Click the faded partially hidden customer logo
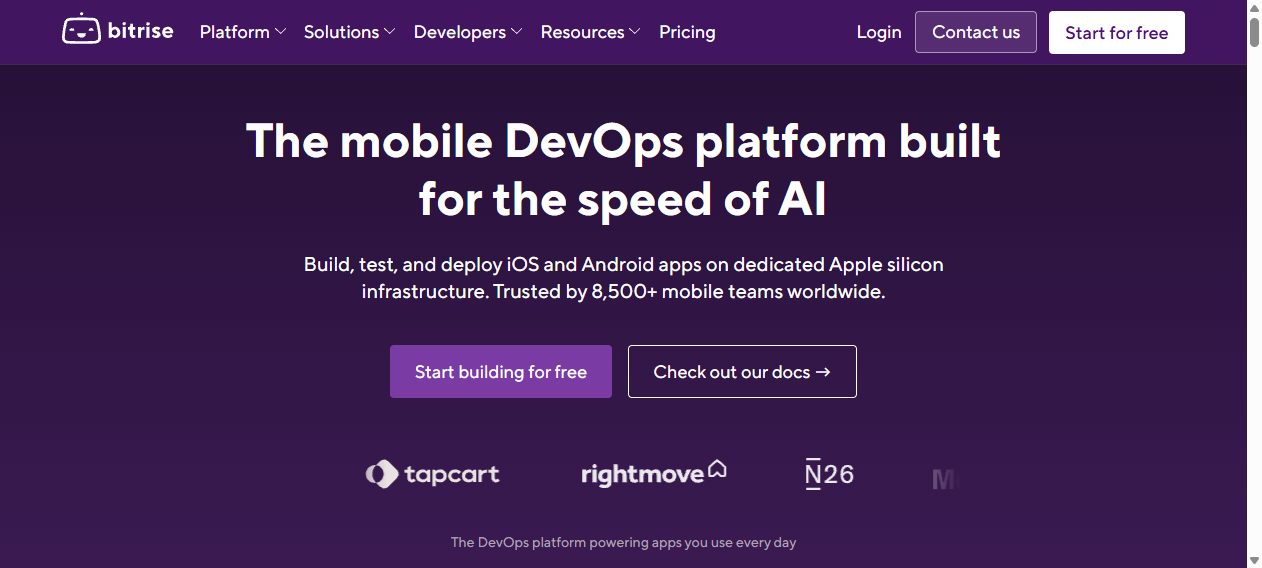Viewport: 1262px width, 568px height. pos(943,480)
